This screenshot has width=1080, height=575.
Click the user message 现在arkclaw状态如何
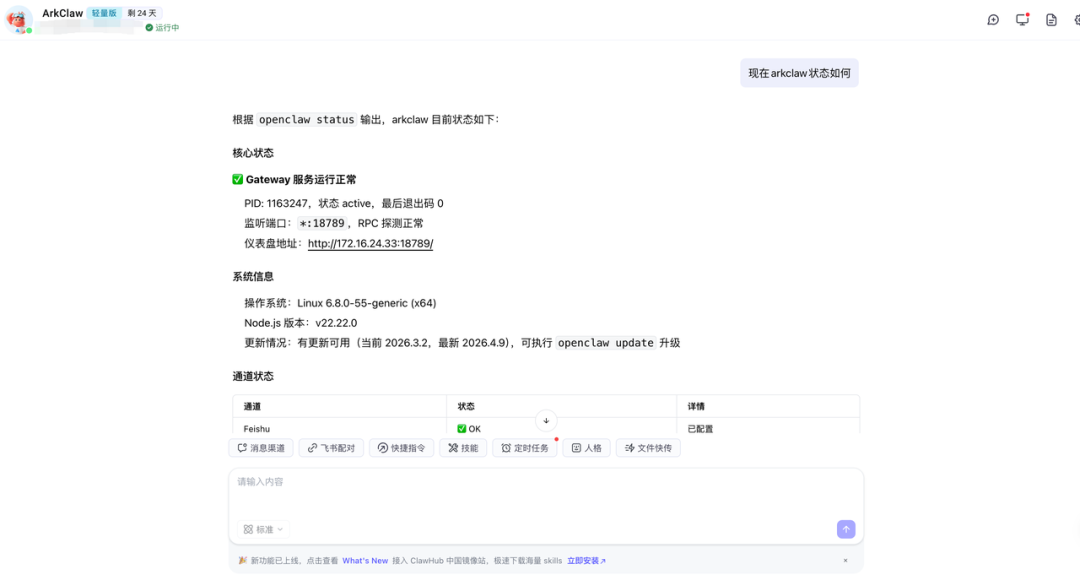click(x=800, y=73)
